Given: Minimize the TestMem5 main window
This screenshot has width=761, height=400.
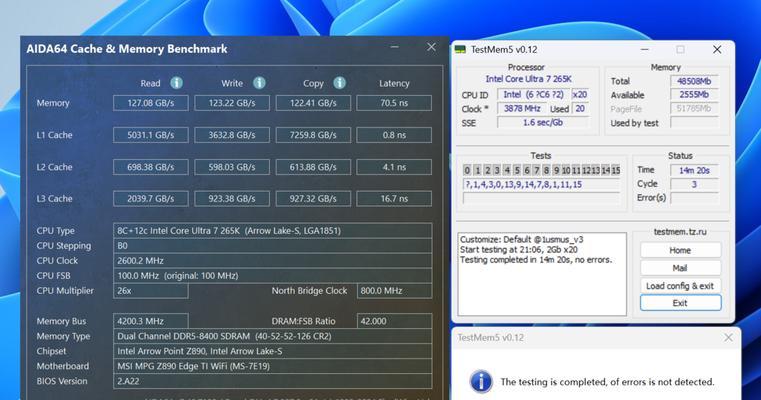Looking at the screenshot, I should pos(645,50).
